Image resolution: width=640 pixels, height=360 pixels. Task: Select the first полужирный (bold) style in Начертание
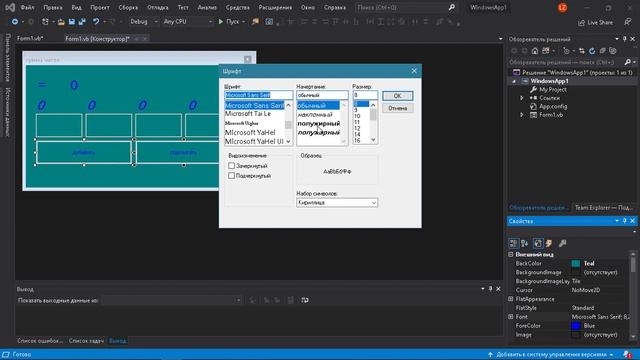coord(319,123)
